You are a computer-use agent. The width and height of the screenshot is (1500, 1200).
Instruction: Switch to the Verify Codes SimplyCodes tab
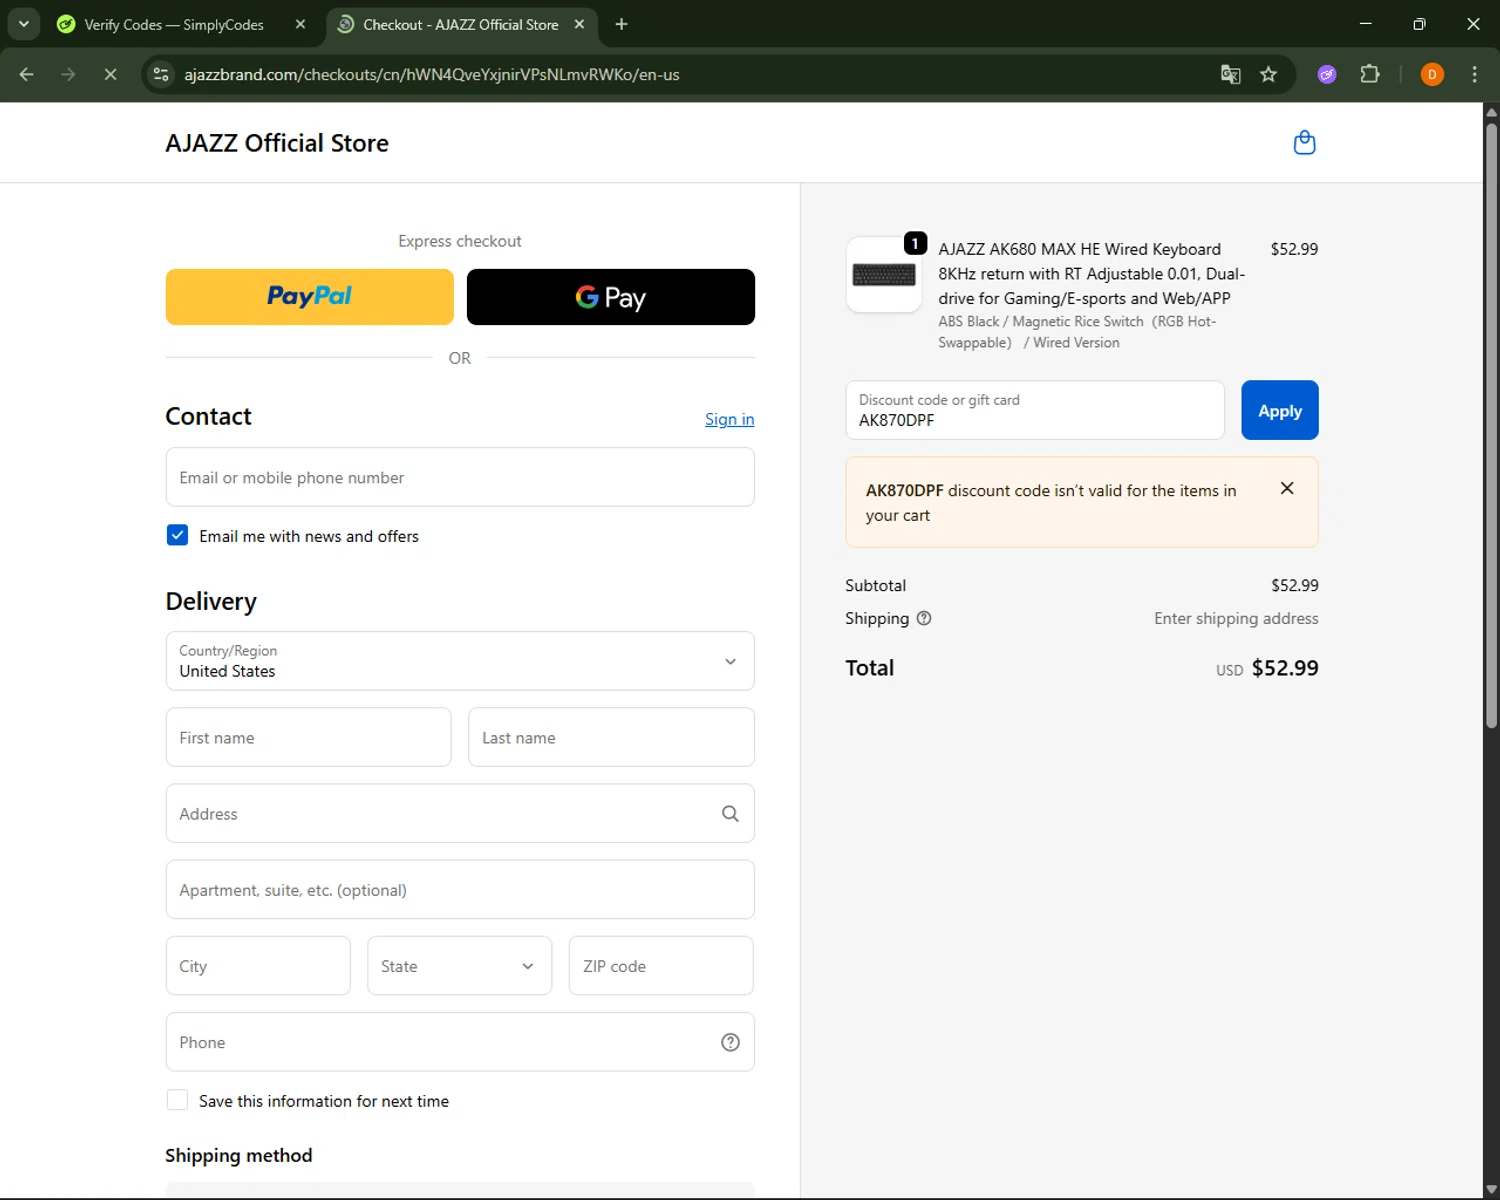[173, 24]
